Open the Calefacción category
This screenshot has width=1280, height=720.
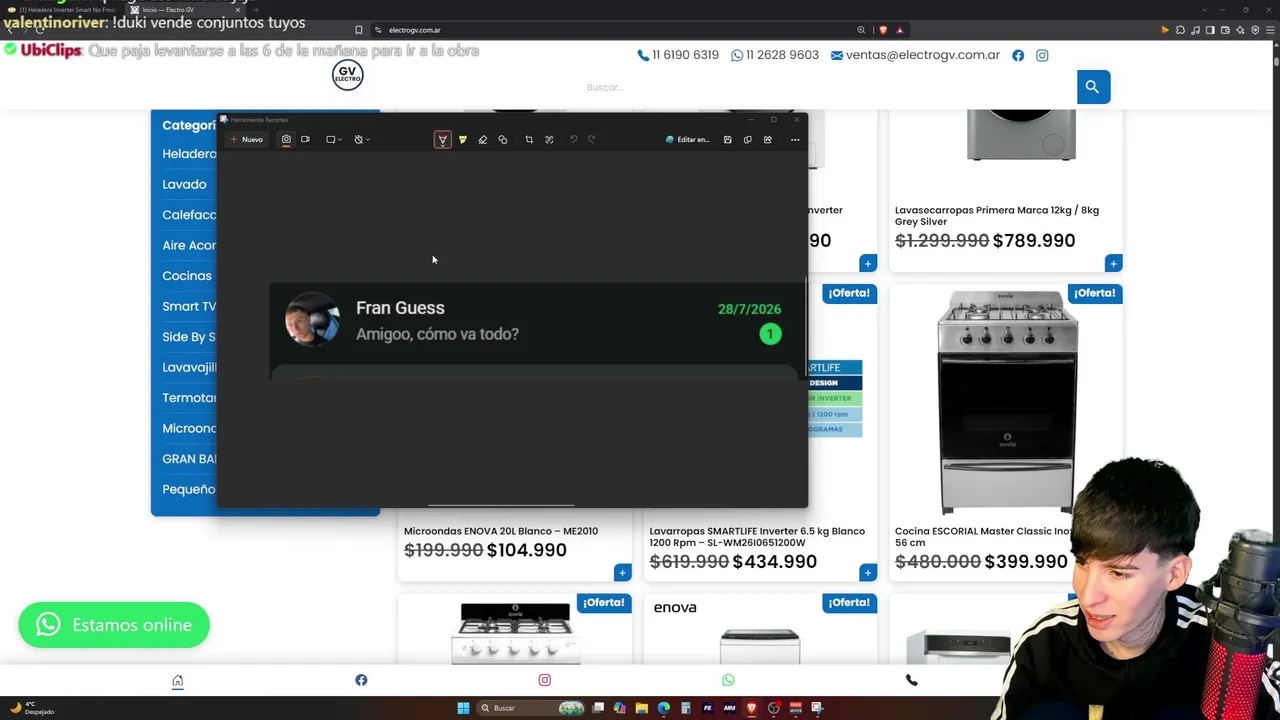(x=189, y=215)
